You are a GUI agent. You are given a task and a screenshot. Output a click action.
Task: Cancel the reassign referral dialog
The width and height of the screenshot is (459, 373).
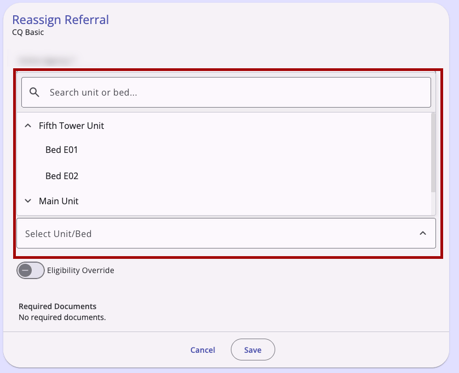point(203,350)
